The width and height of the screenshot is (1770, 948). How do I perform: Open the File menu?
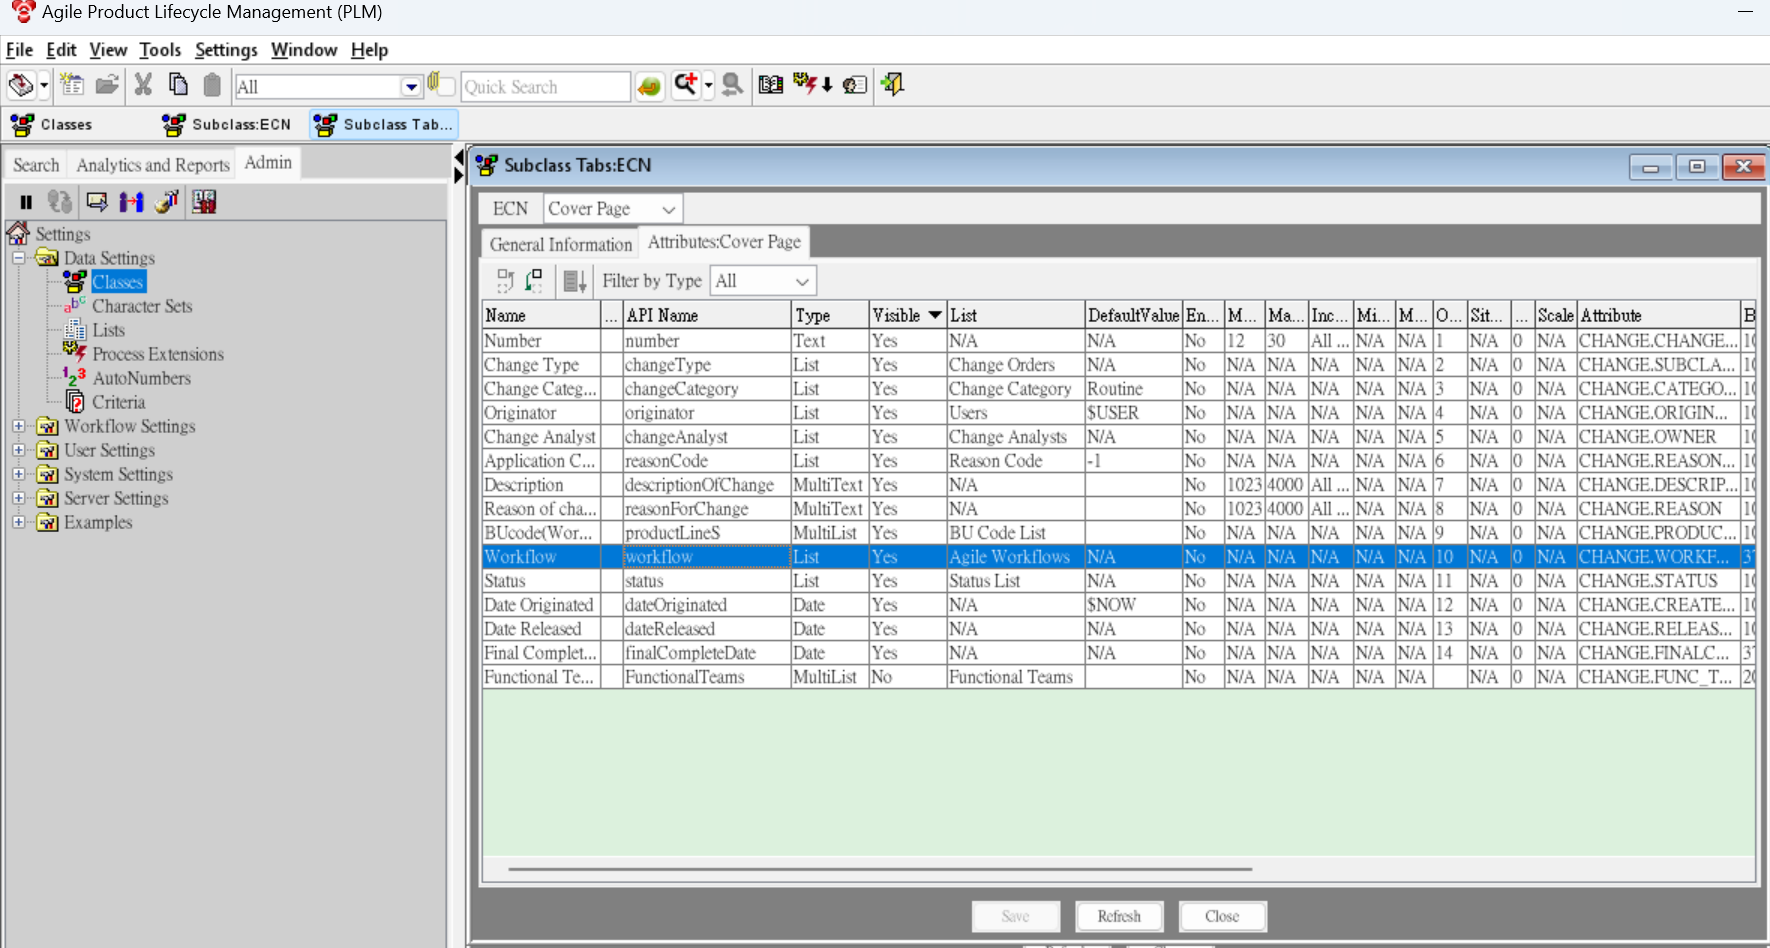19,50
